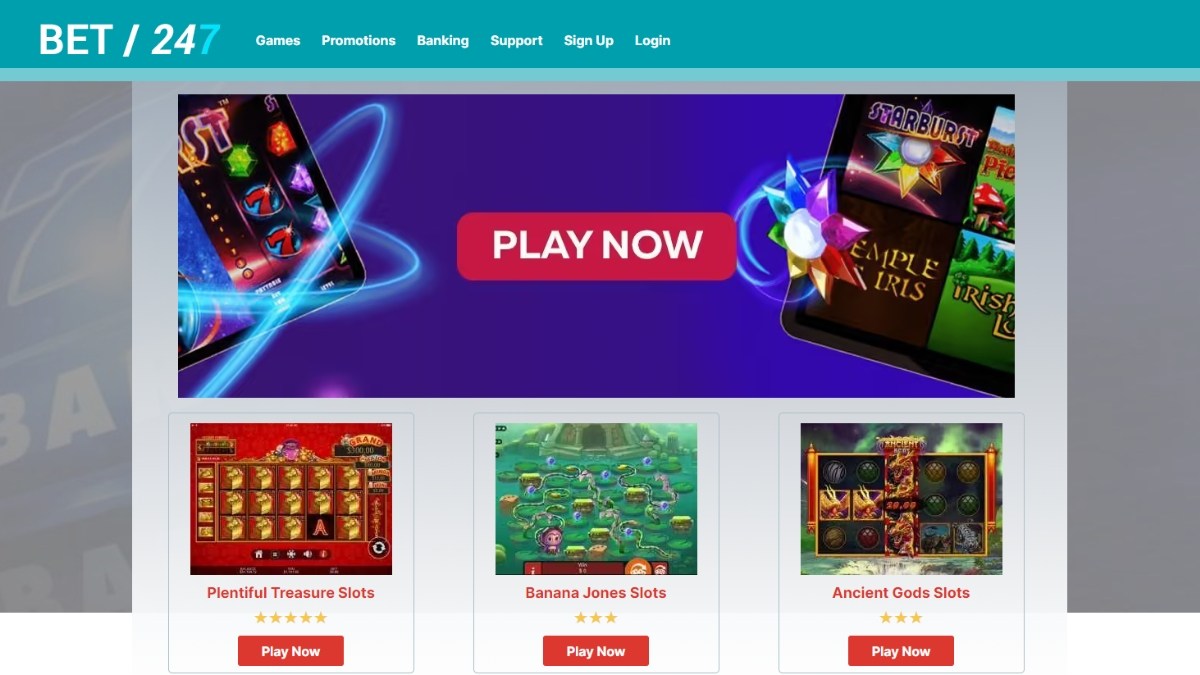Click the Banana Jones Slots title link
Screen dimensions: 1200x675
tap(596, 593)
